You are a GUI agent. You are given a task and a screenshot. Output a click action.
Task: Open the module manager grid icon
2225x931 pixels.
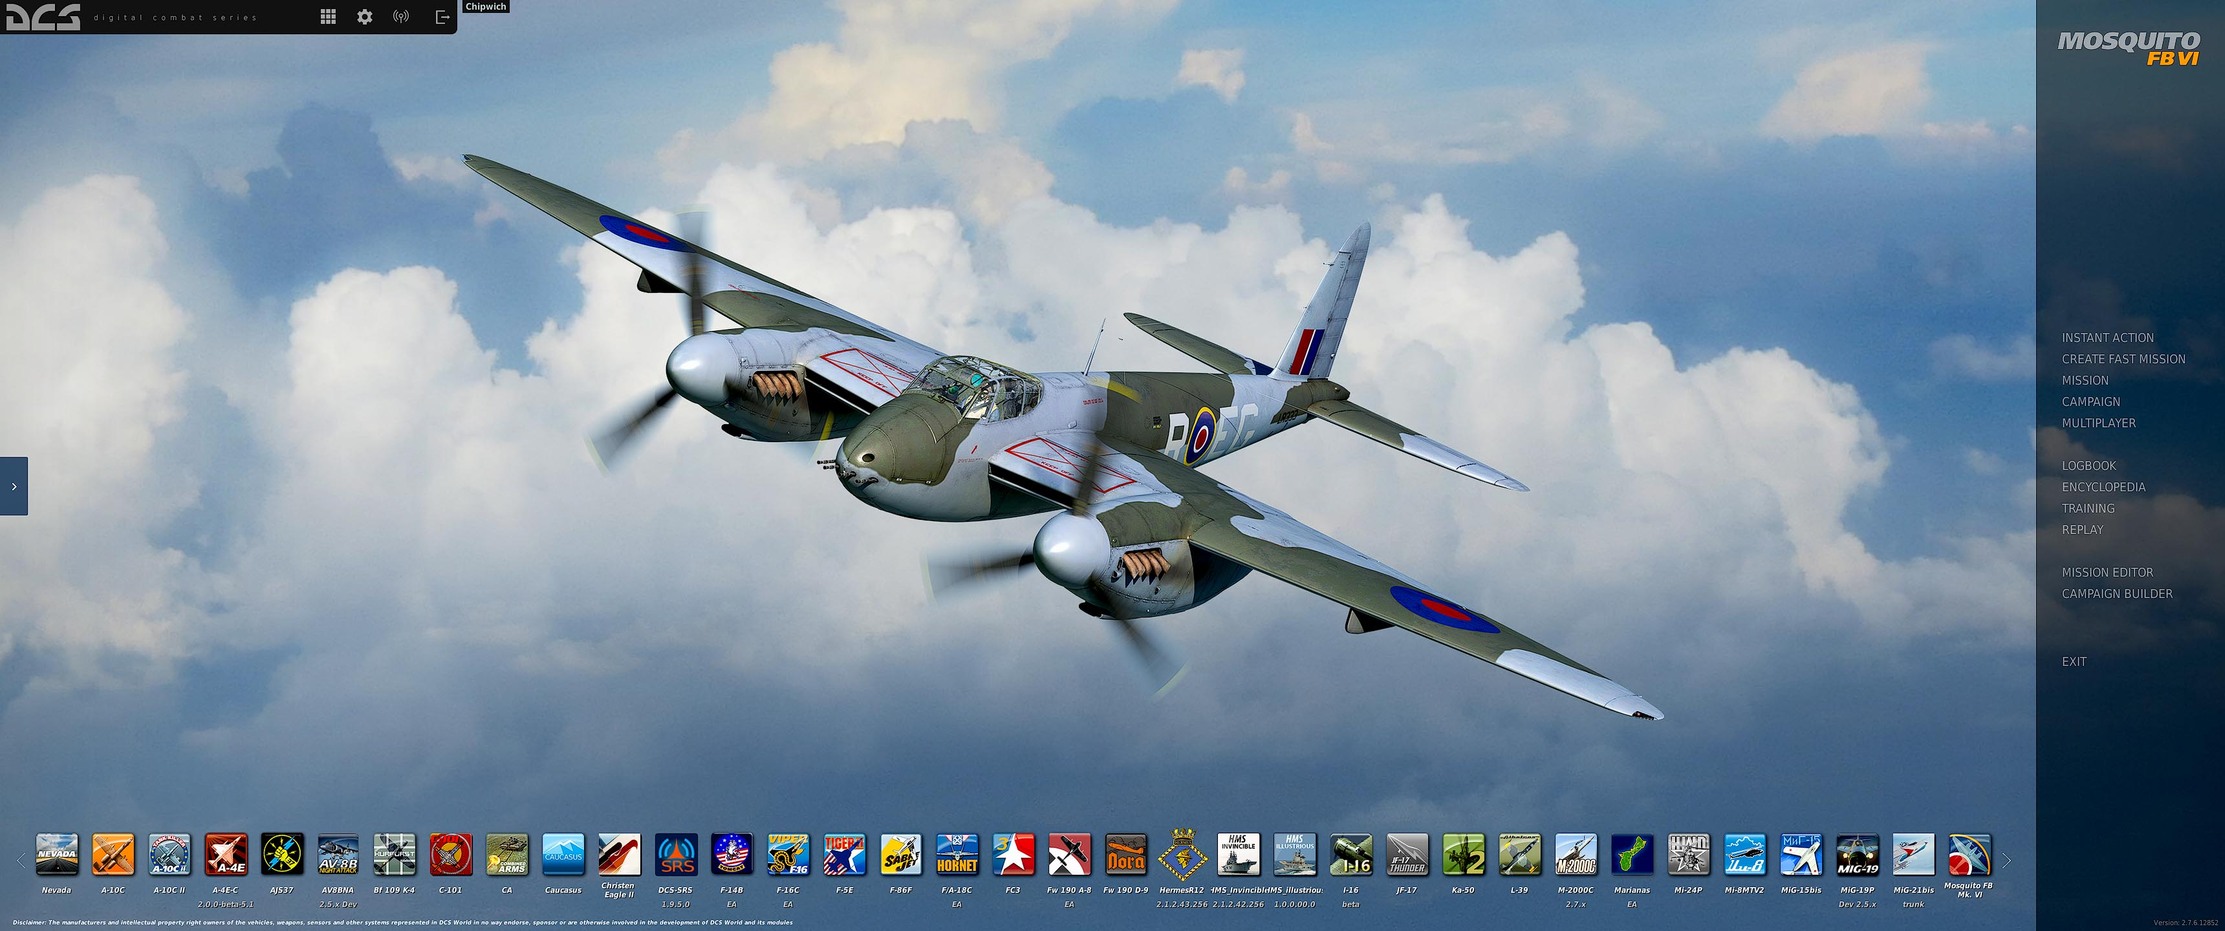pyautogui.click(x=328, y=17)
